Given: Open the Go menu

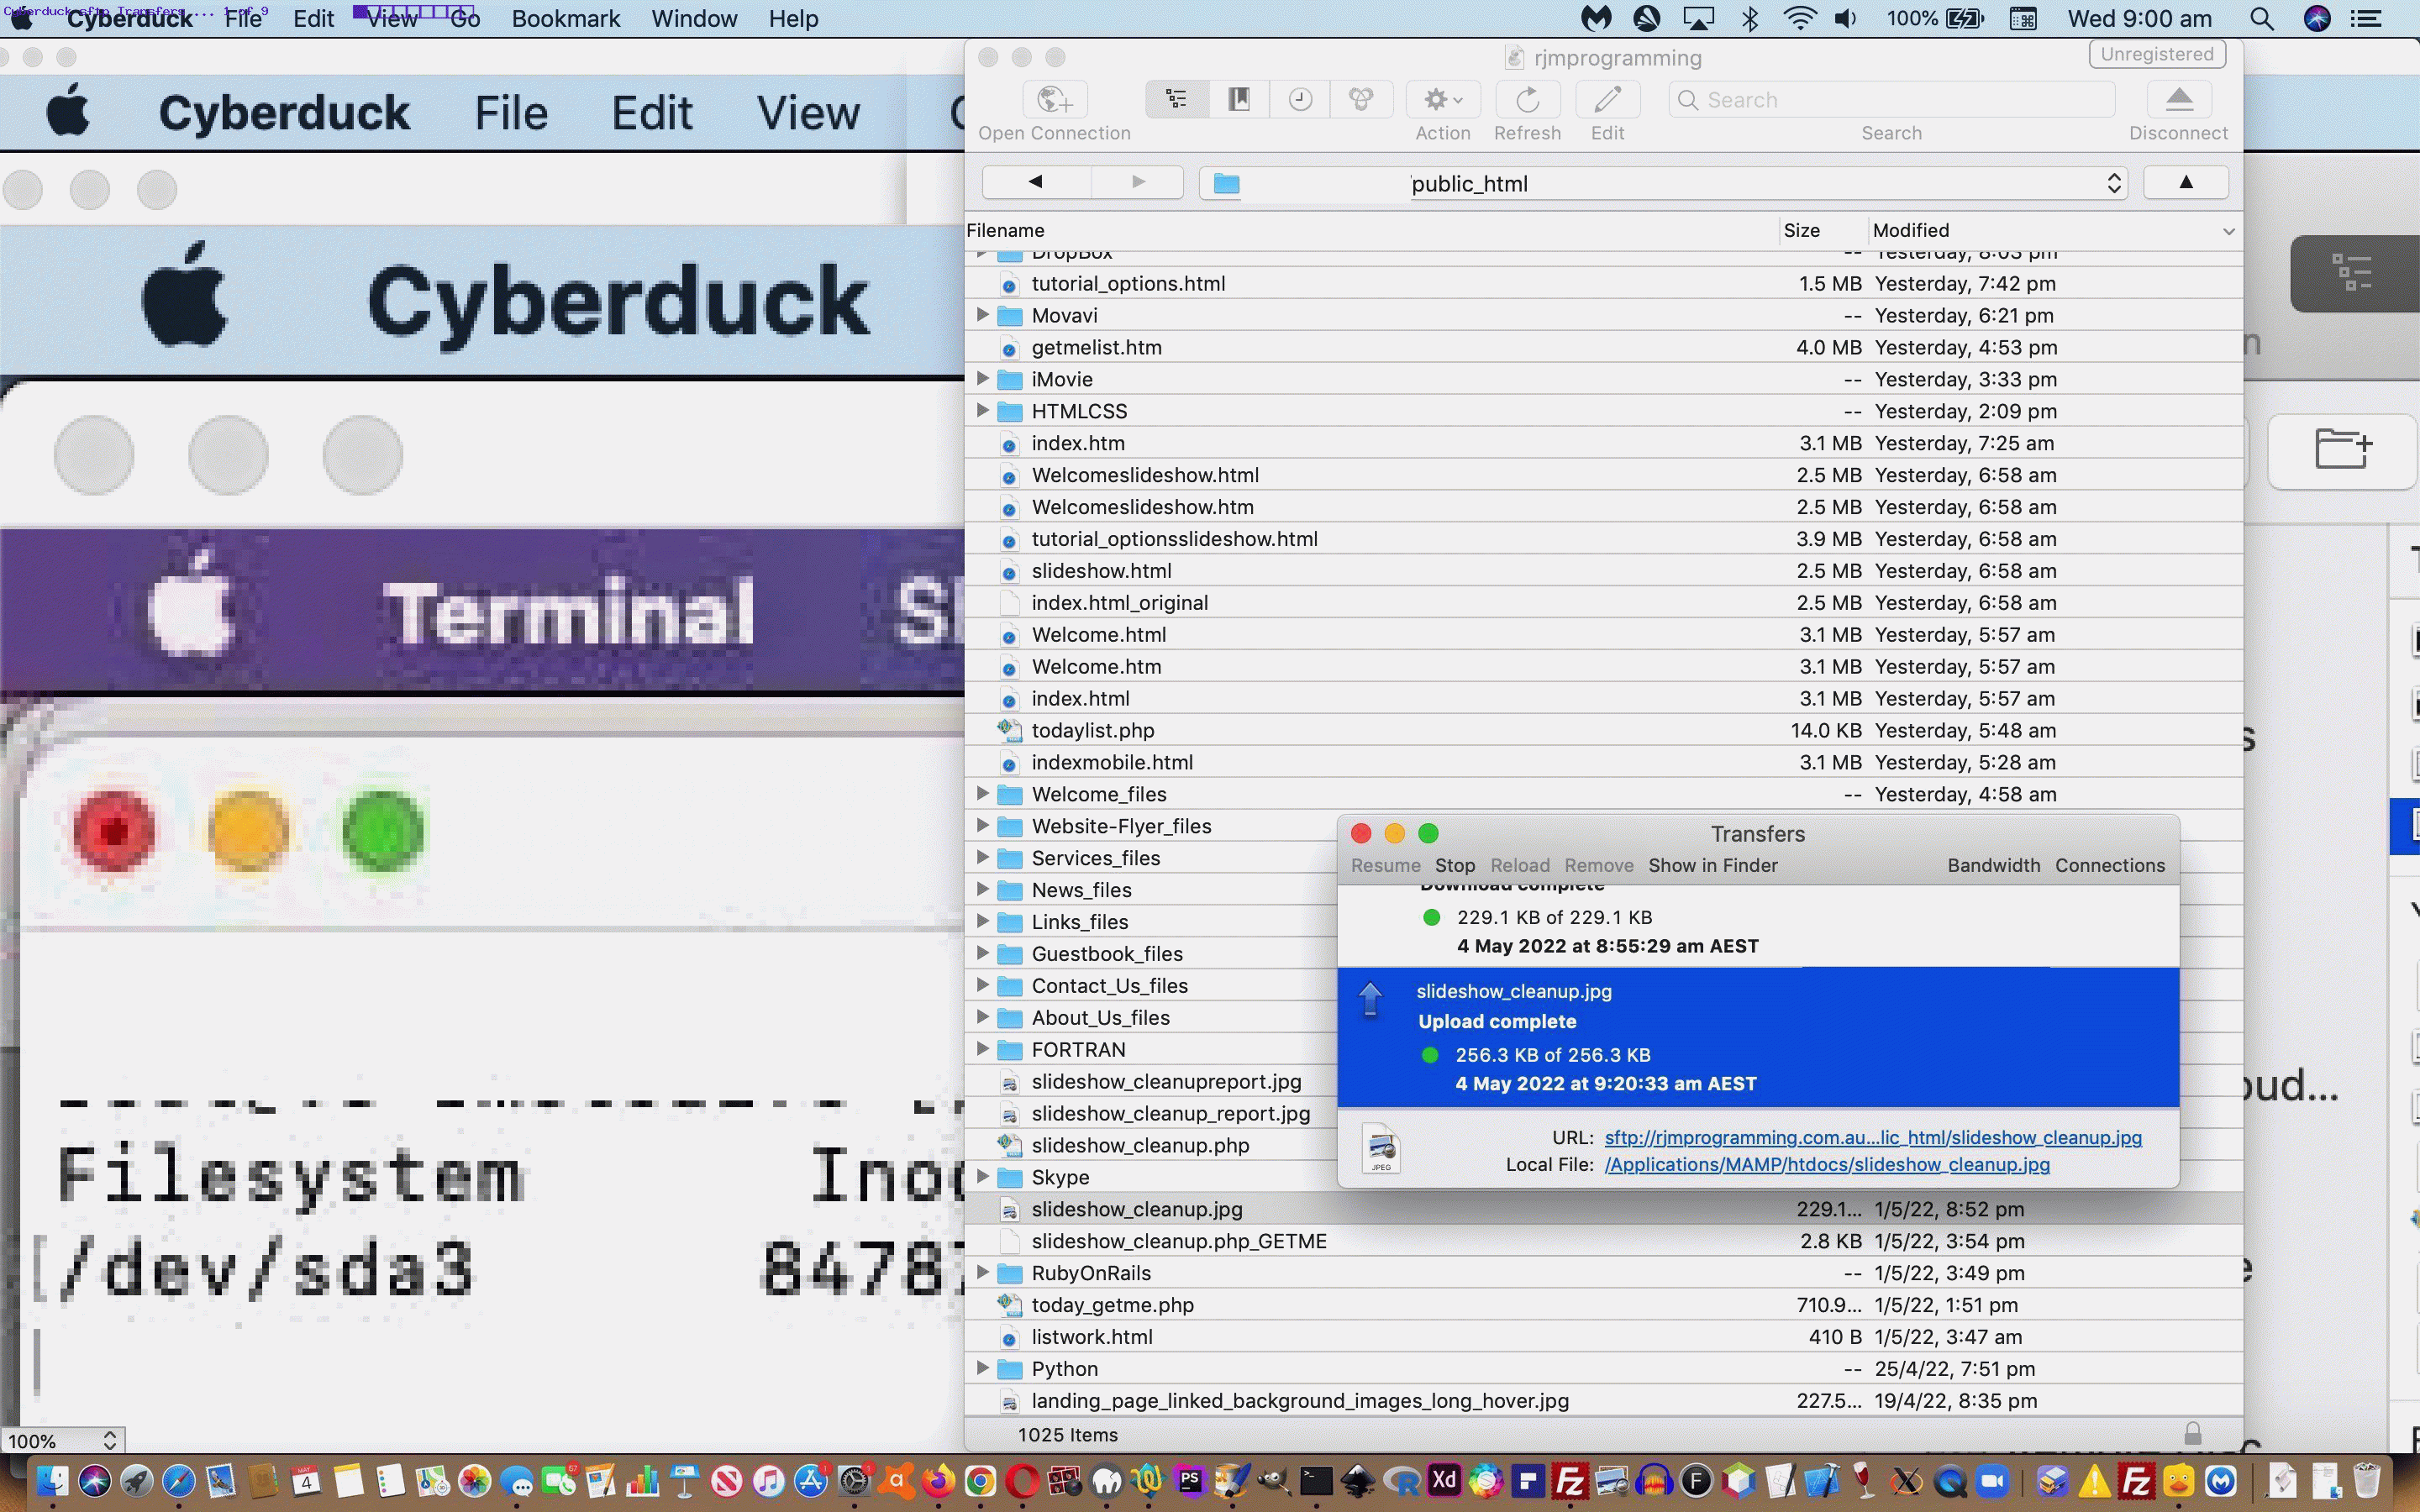Looking at the screenshot, I should pos(465,18).
